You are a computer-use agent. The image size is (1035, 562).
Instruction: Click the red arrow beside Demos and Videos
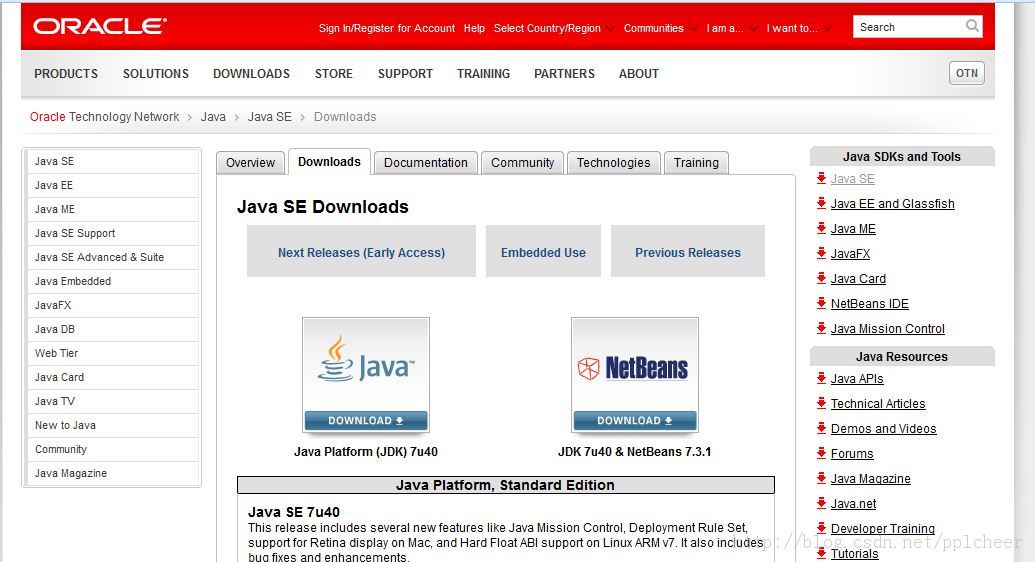(x=821, y=429)
